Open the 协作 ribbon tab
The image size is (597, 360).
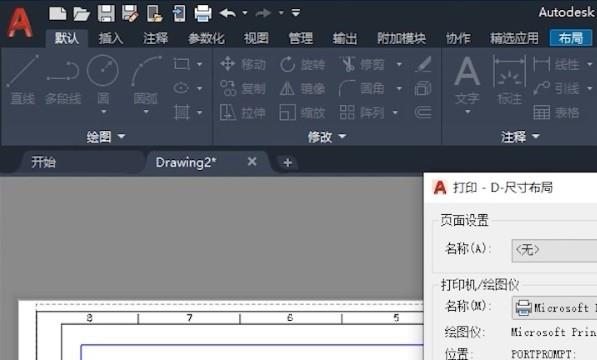point(458,38)
